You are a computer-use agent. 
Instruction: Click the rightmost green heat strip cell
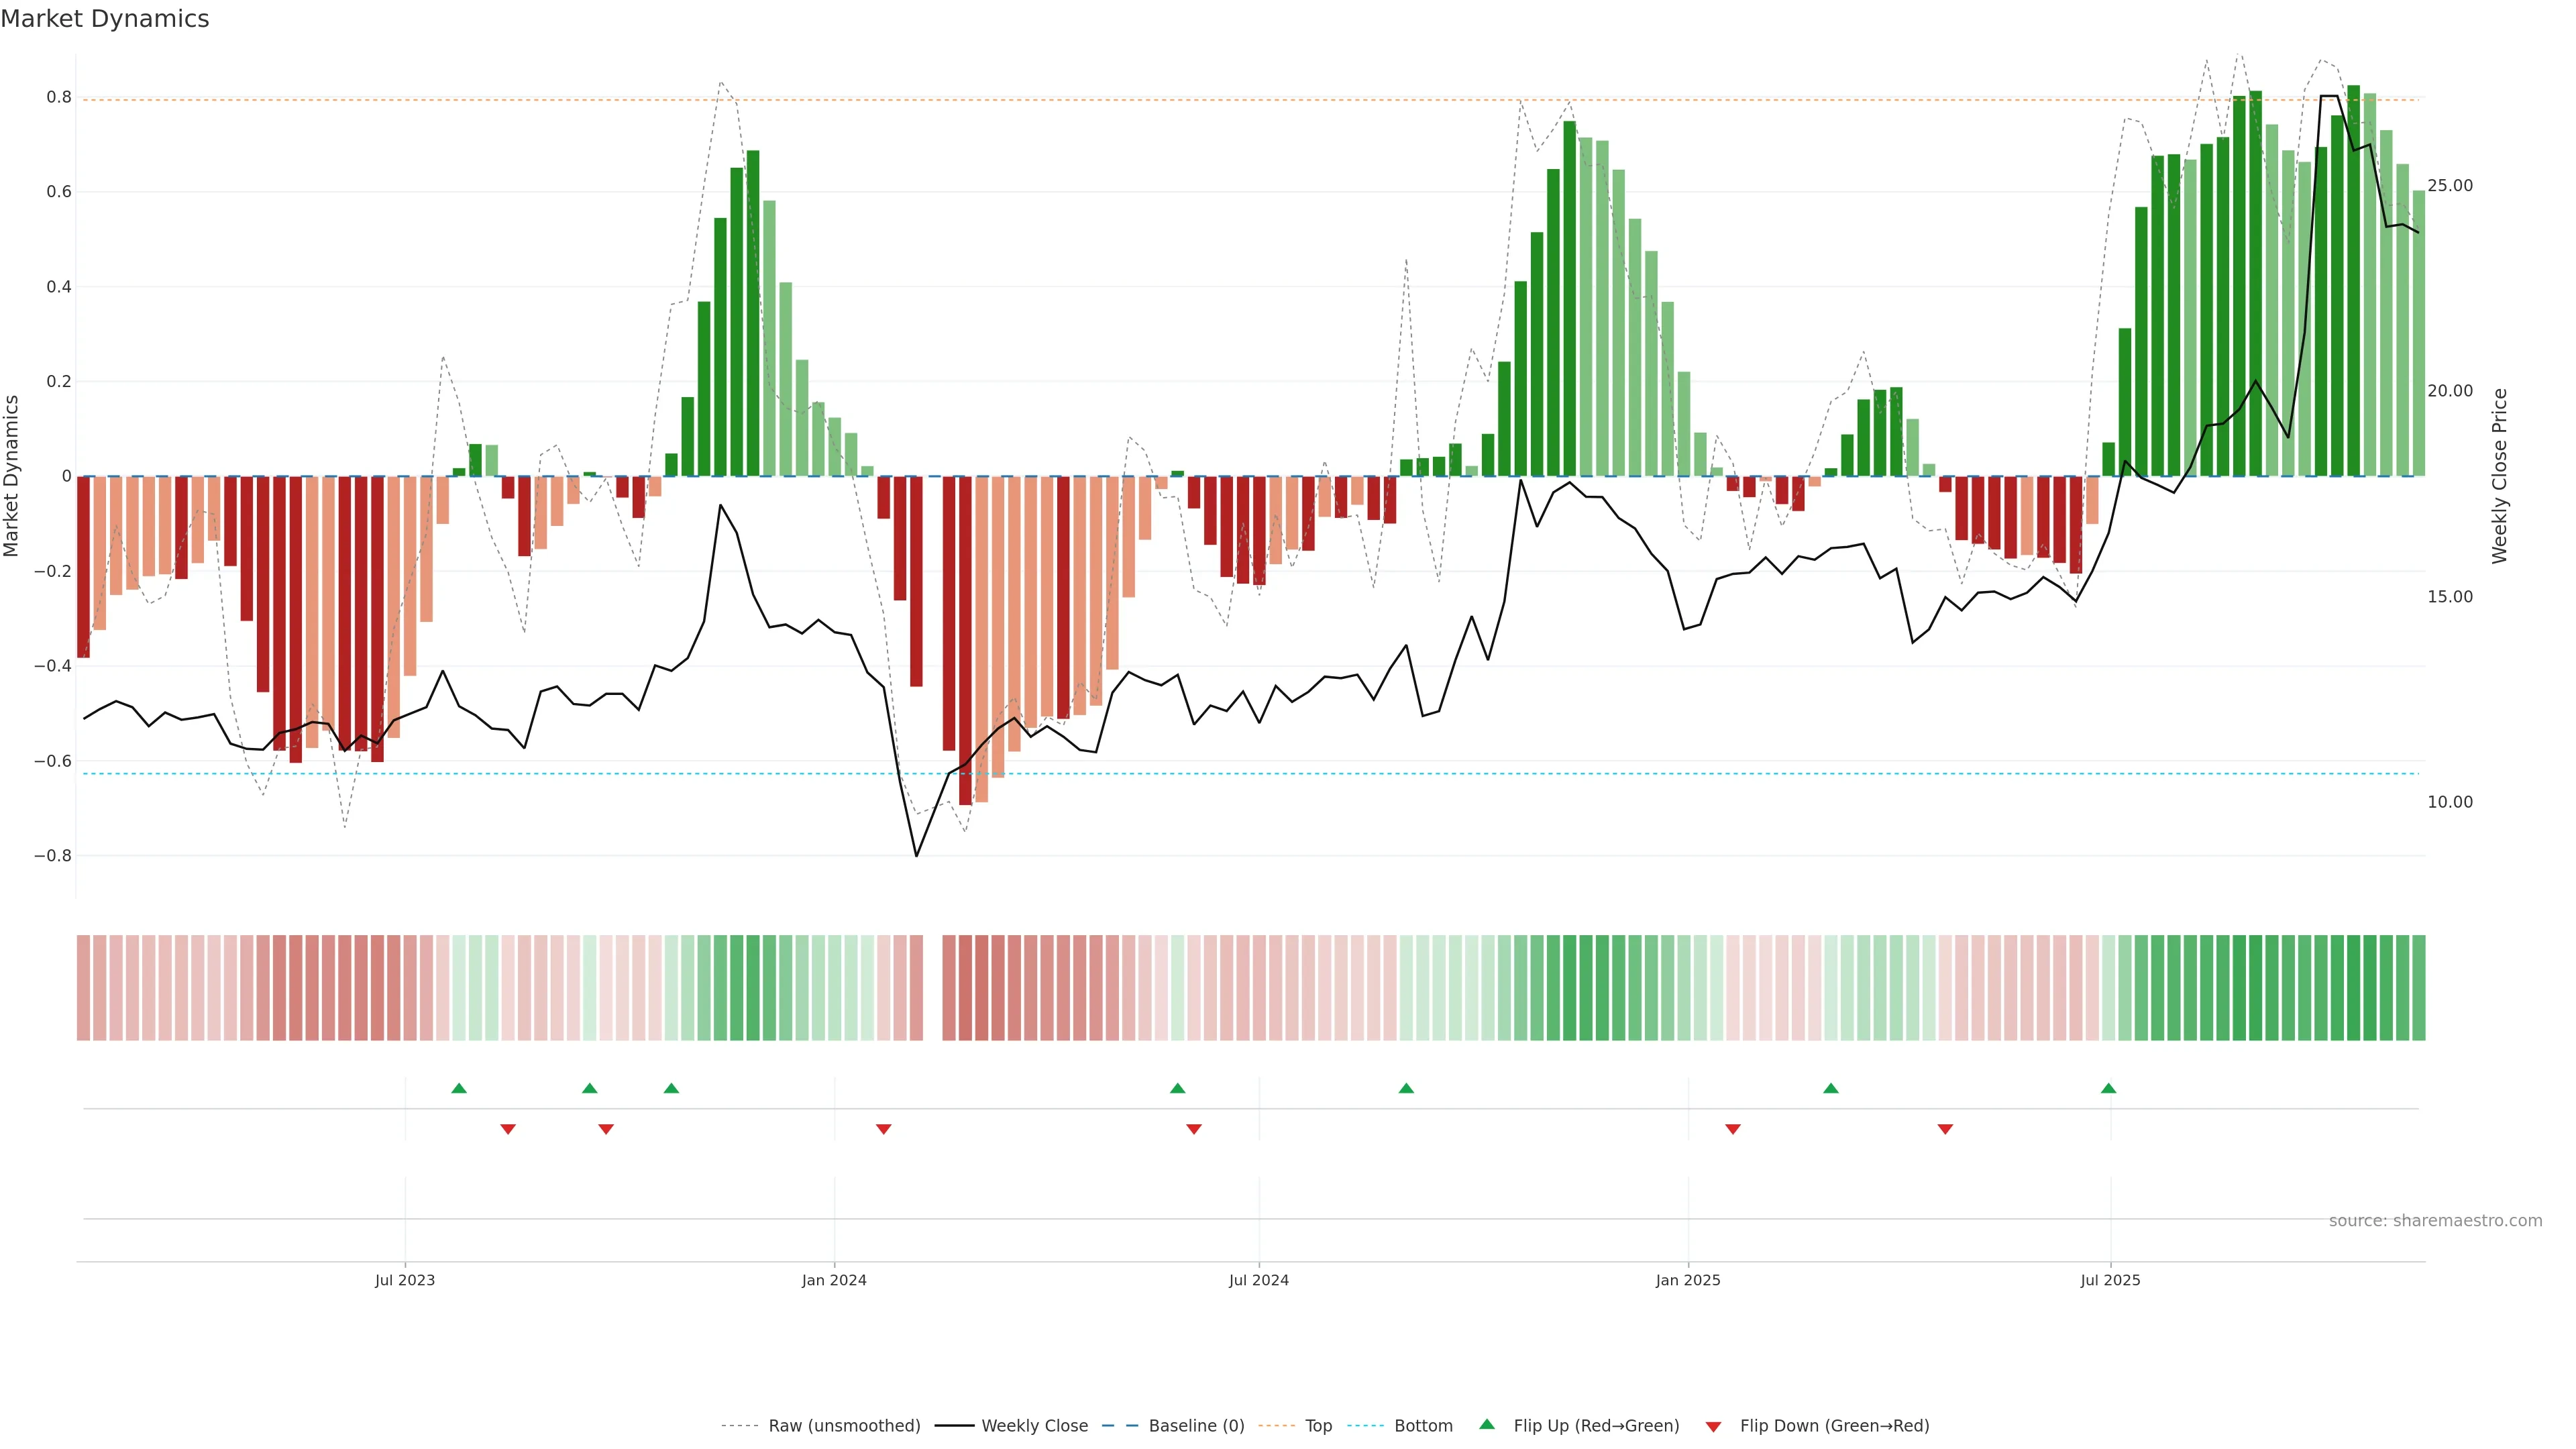pos(2418,988)
